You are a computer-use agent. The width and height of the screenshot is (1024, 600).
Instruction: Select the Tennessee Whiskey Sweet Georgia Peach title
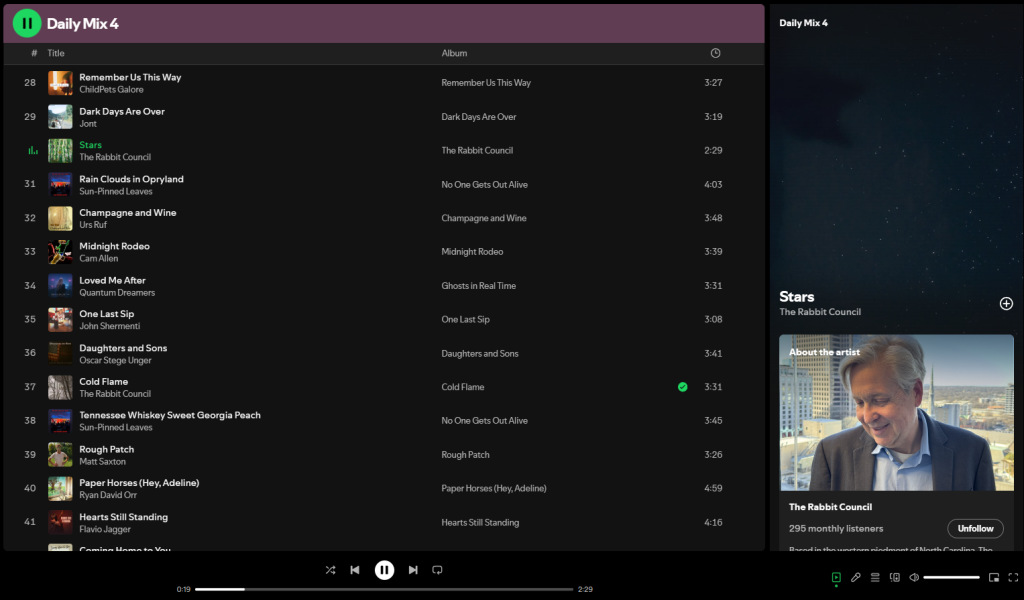[x=170, y=415]
